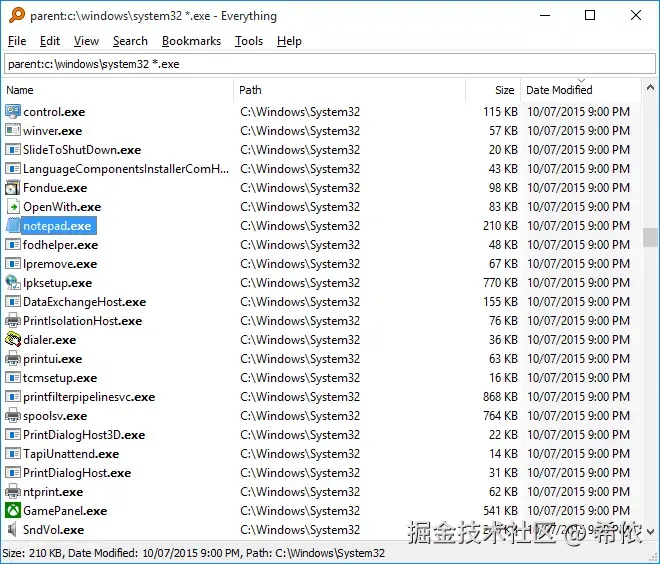Screen dimensions: 660x564
Task: Click the printui.exe printer icon
Action: [x=13, y=359]
